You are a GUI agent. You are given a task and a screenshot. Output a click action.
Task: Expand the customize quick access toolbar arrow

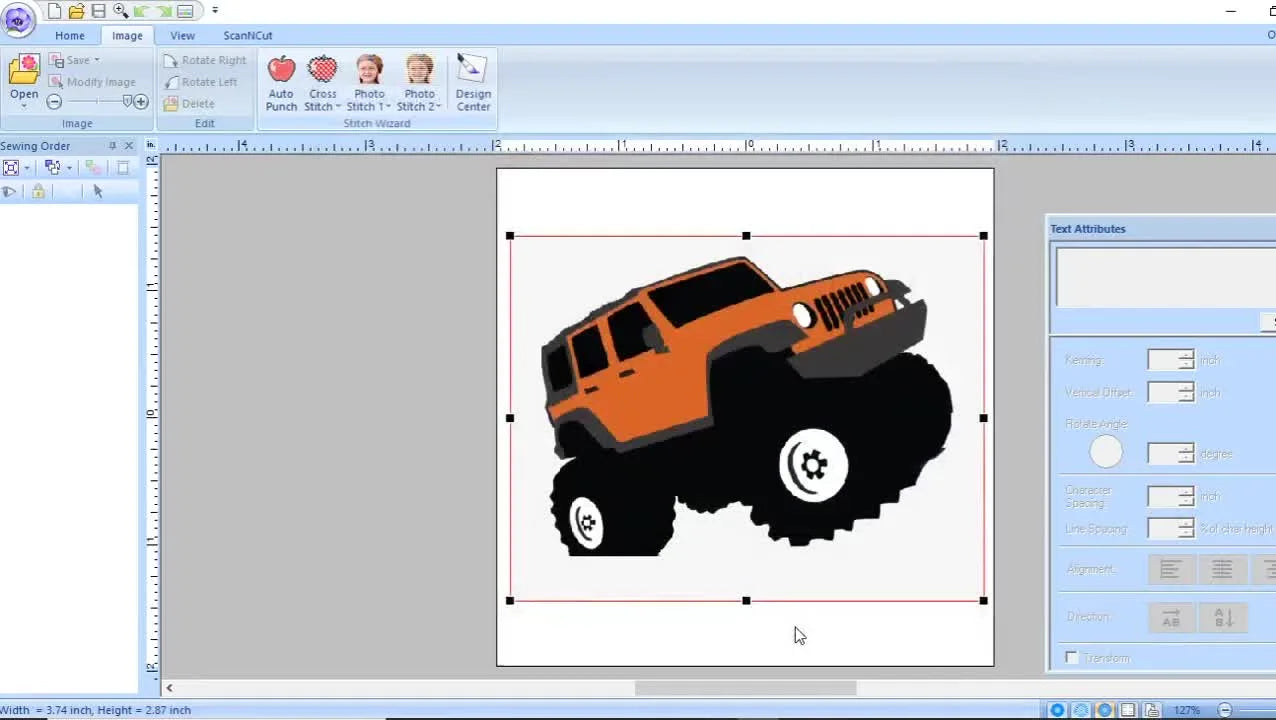(214, 11)
